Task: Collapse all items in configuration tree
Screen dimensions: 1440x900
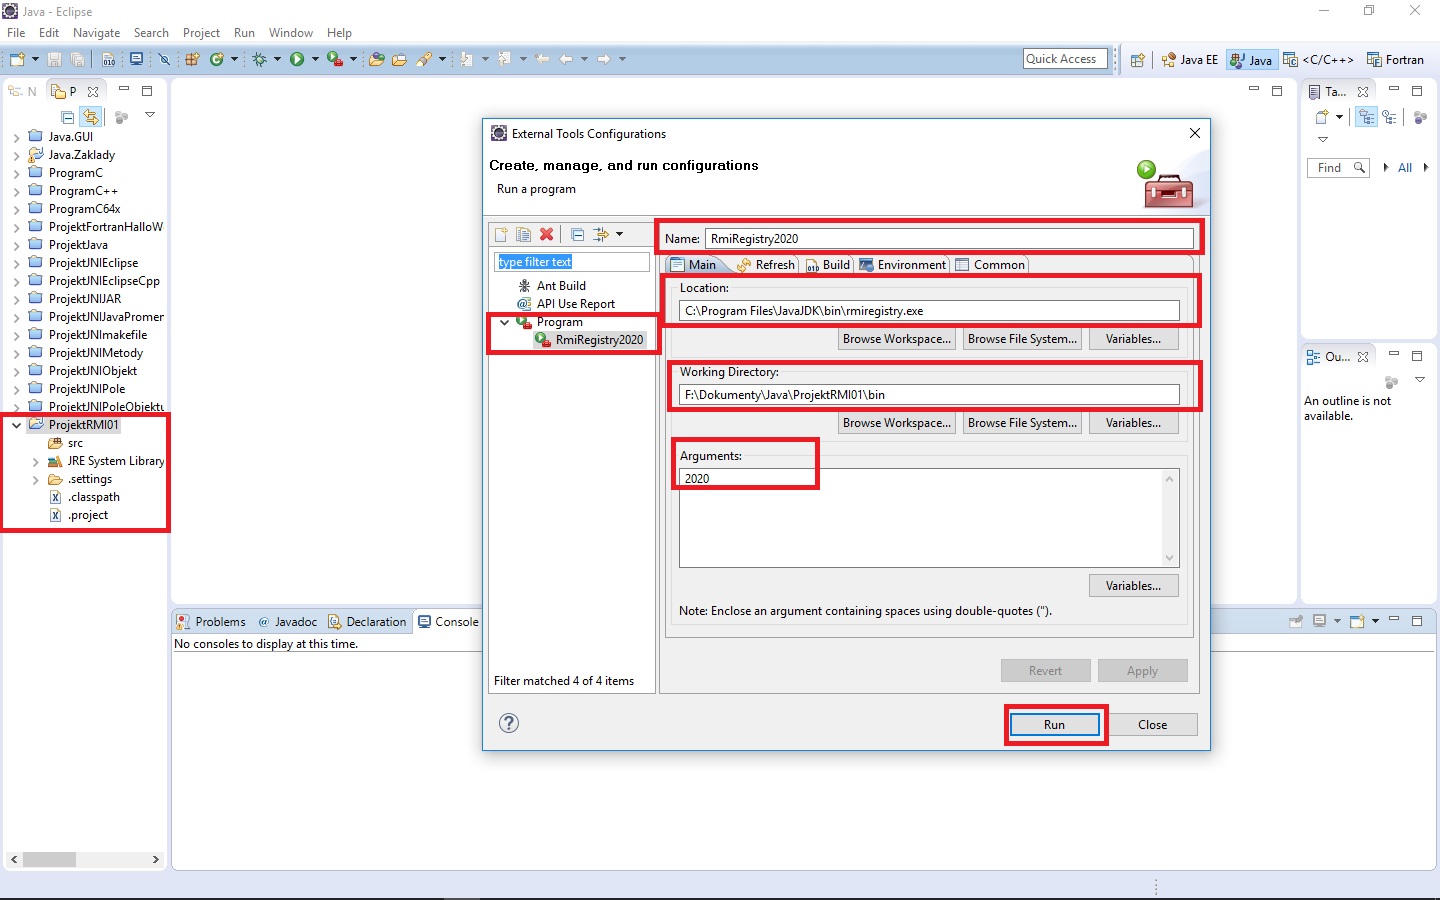Action: [x=578, y=234]
